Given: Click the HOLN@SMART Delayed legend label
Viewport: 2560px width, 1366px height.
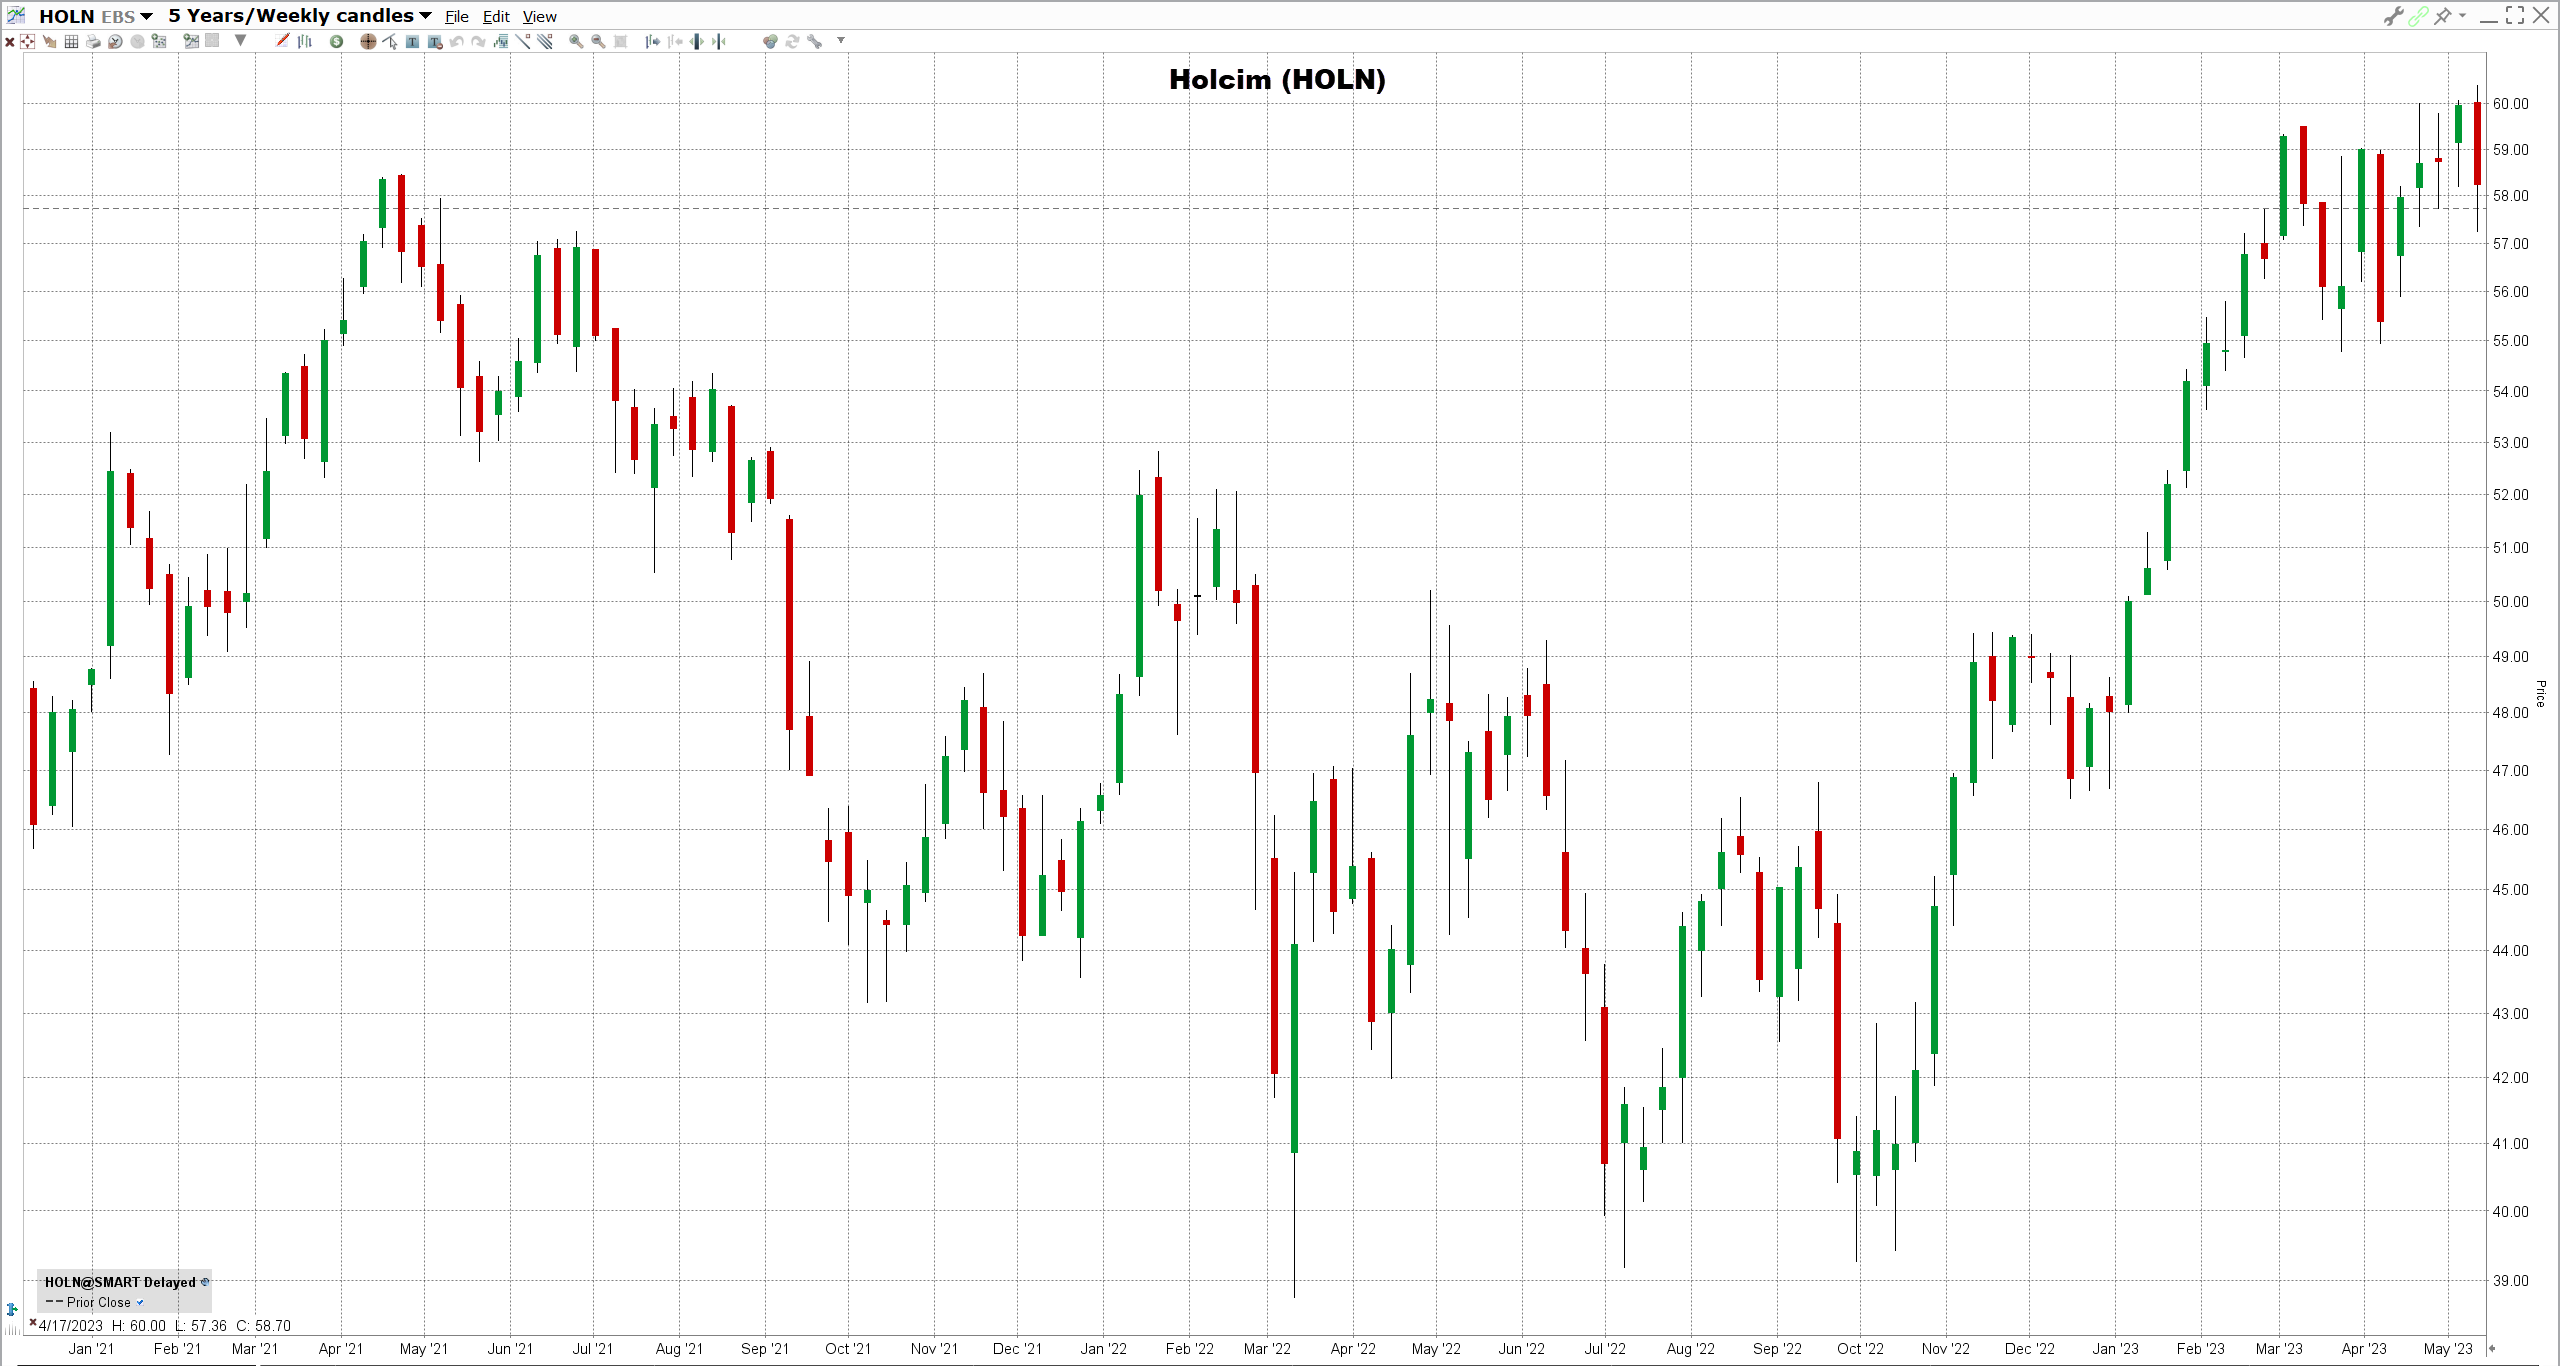Looking at the screenshot, I should [120, 1282].
